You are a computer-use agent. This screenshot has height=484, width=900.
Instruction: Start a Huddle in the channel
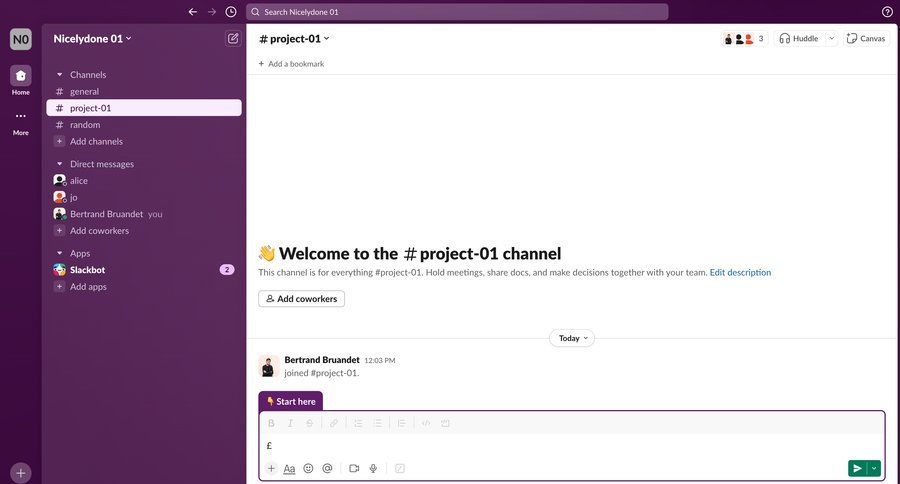[799, 38]
